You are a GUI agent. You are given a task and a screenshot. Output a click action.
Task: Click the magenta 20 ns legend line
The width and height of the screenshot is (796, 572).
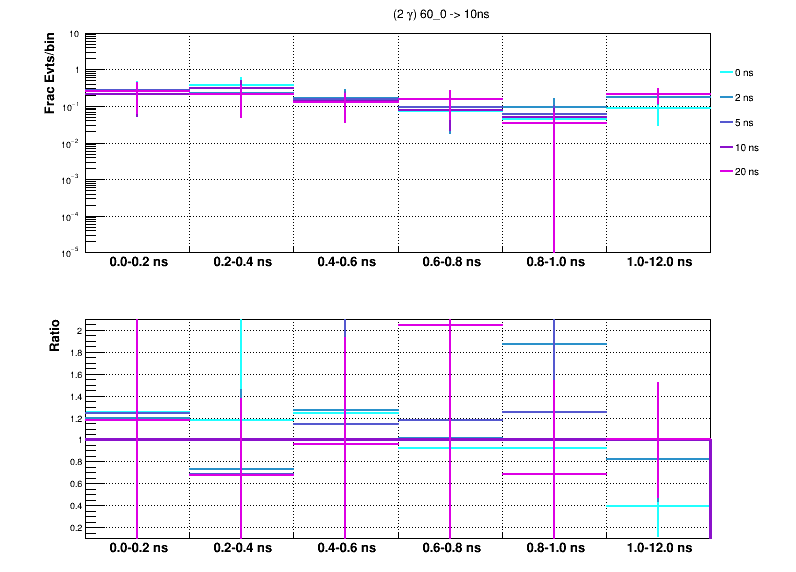tap(727, 172)
